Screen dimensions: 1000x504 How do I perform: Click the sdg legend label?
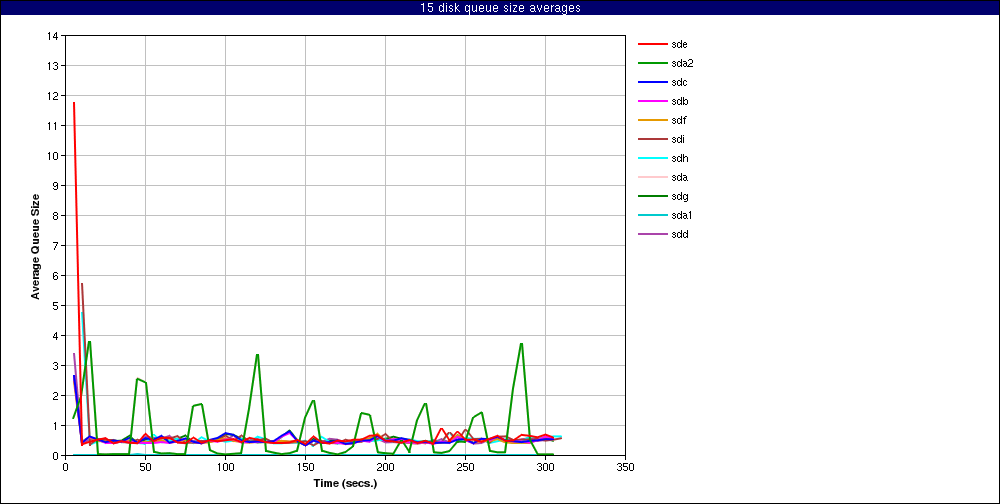coord(679,196)
